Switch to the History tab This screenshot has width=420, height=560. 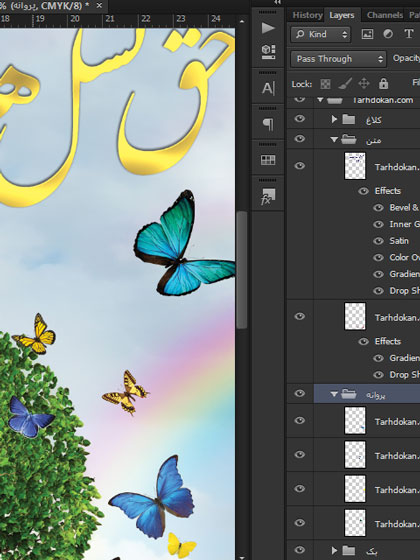[307, 15]
